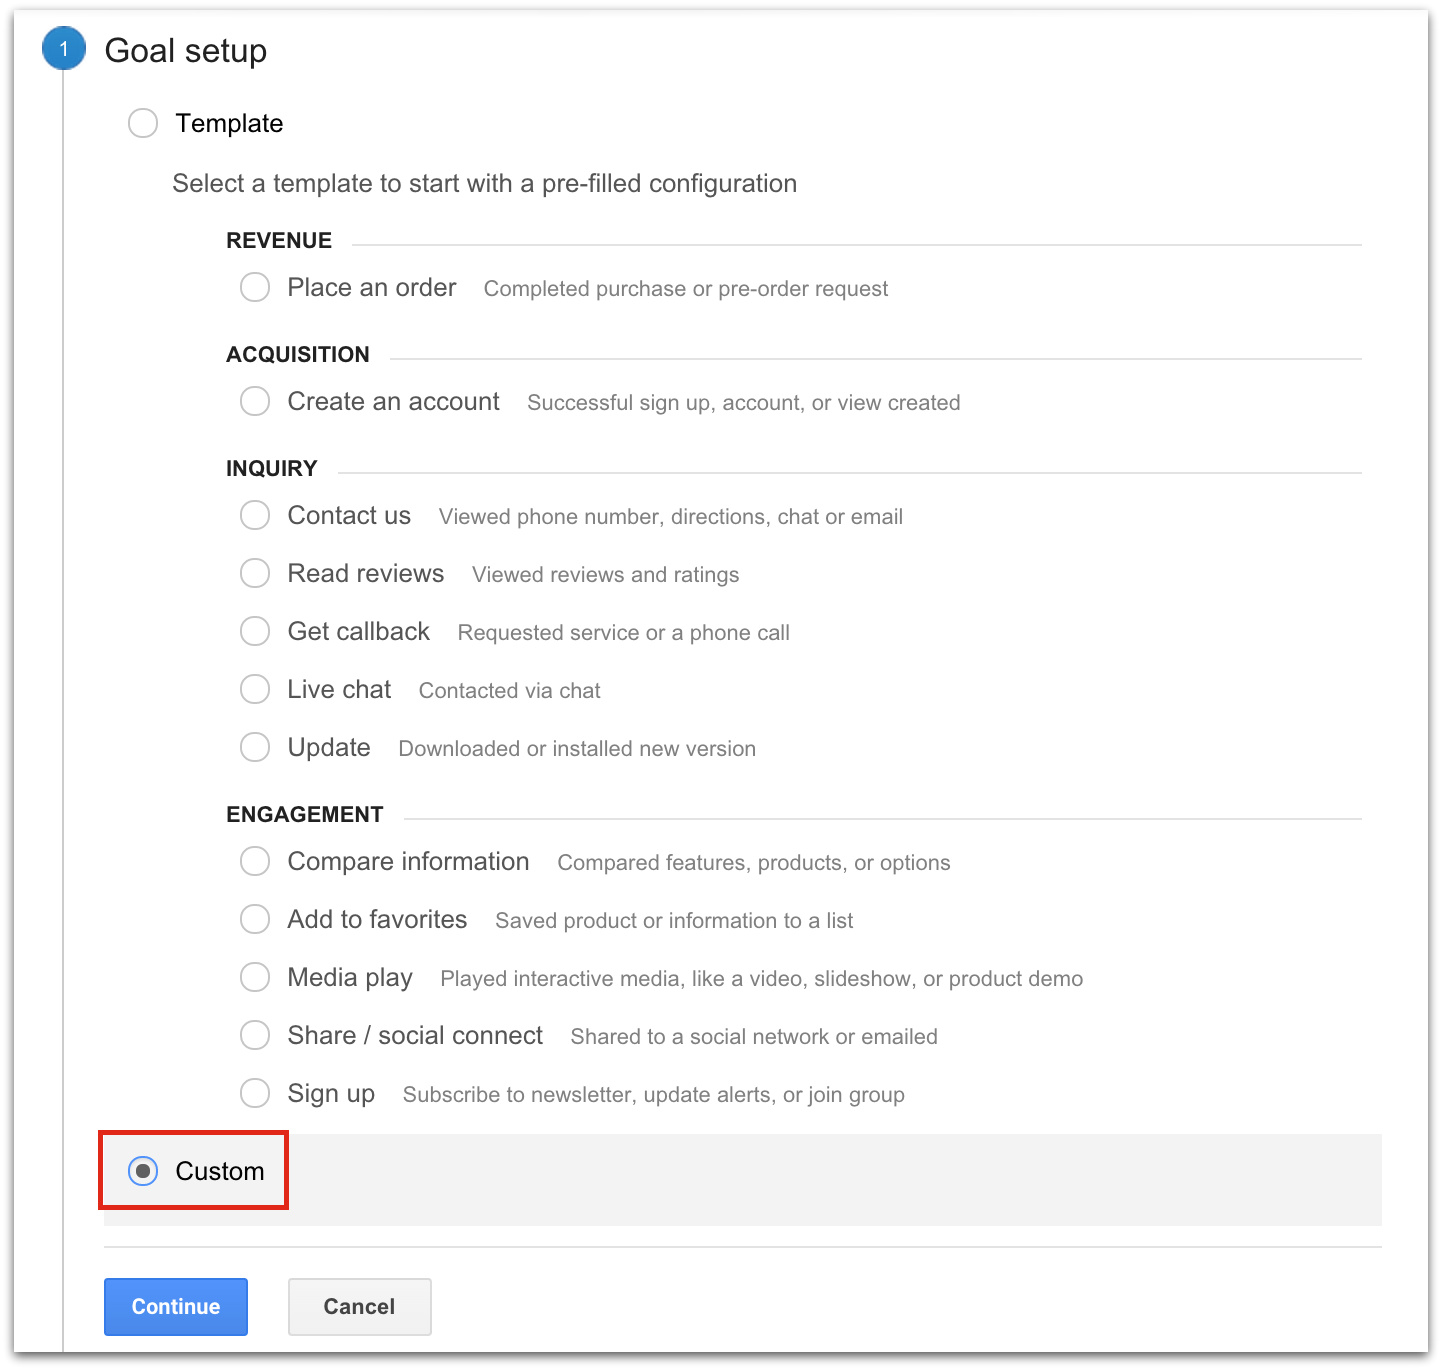
Task: Select the Template radio button
Action: point(143,123)
